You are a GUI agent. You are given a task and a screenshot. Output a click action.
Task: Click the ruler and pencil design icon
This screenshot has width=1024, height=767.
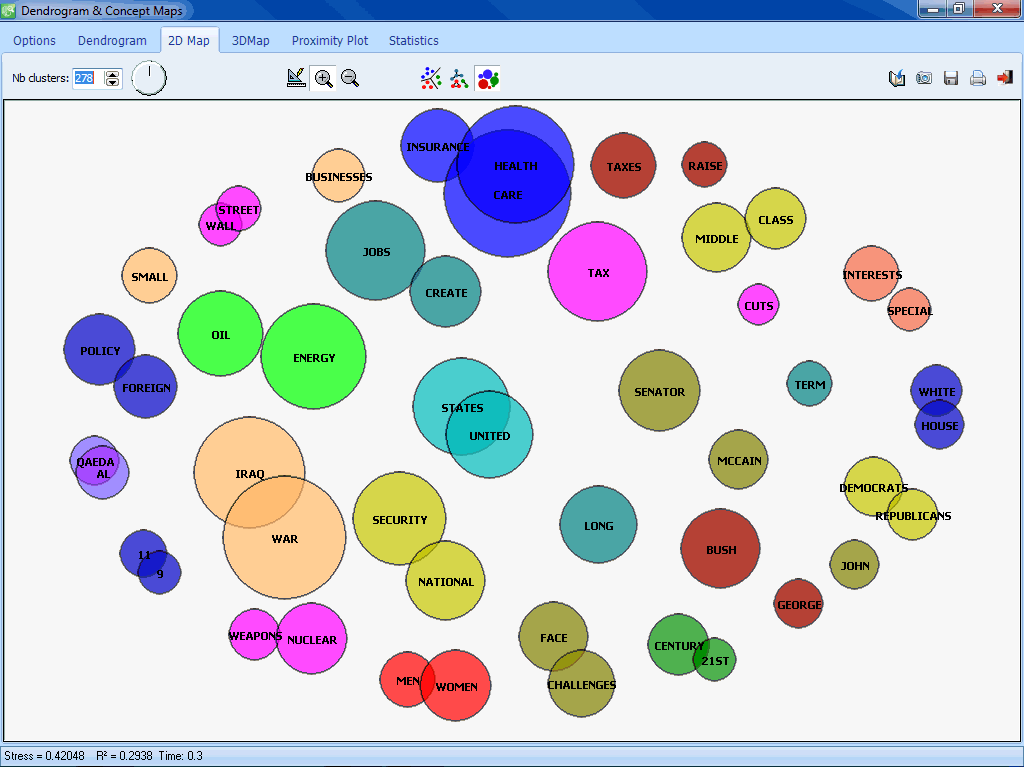[295, 78]
